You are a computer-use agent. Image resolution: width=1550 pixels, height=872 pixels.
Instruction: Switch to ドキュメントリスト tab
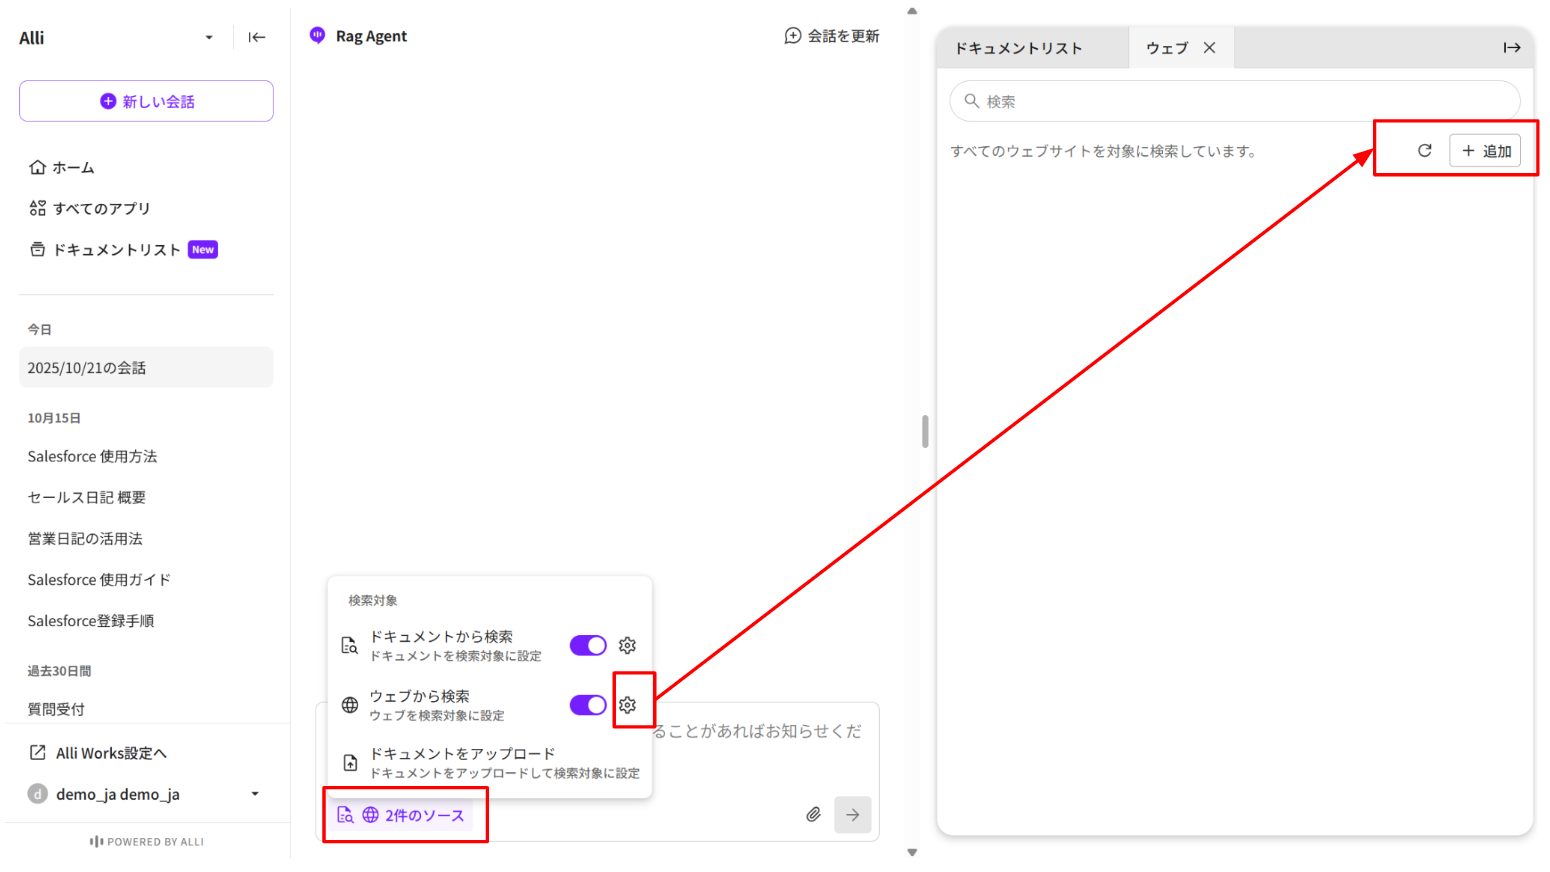point(1018,48)
